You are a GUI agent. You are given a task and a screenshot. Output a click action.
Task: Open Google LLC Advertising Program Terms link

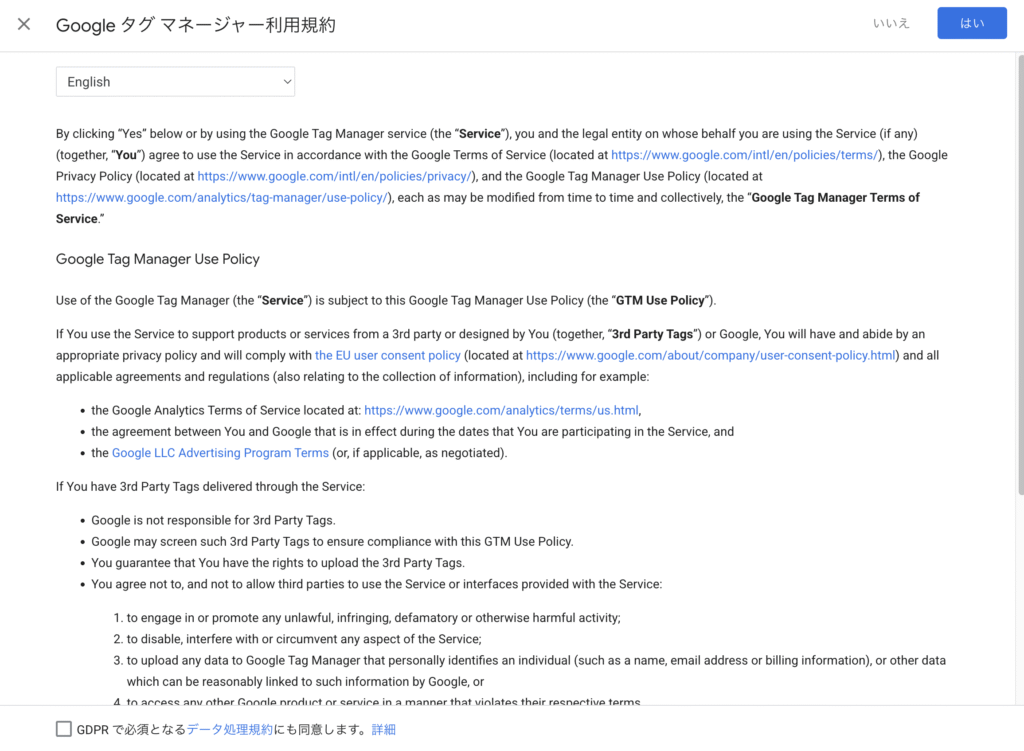pyautogui.click(x=220, y=453)
